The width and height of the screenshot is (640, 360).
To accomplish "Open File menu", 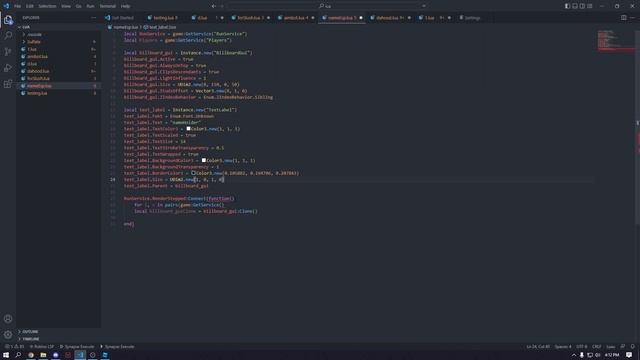I will (17, 6).
